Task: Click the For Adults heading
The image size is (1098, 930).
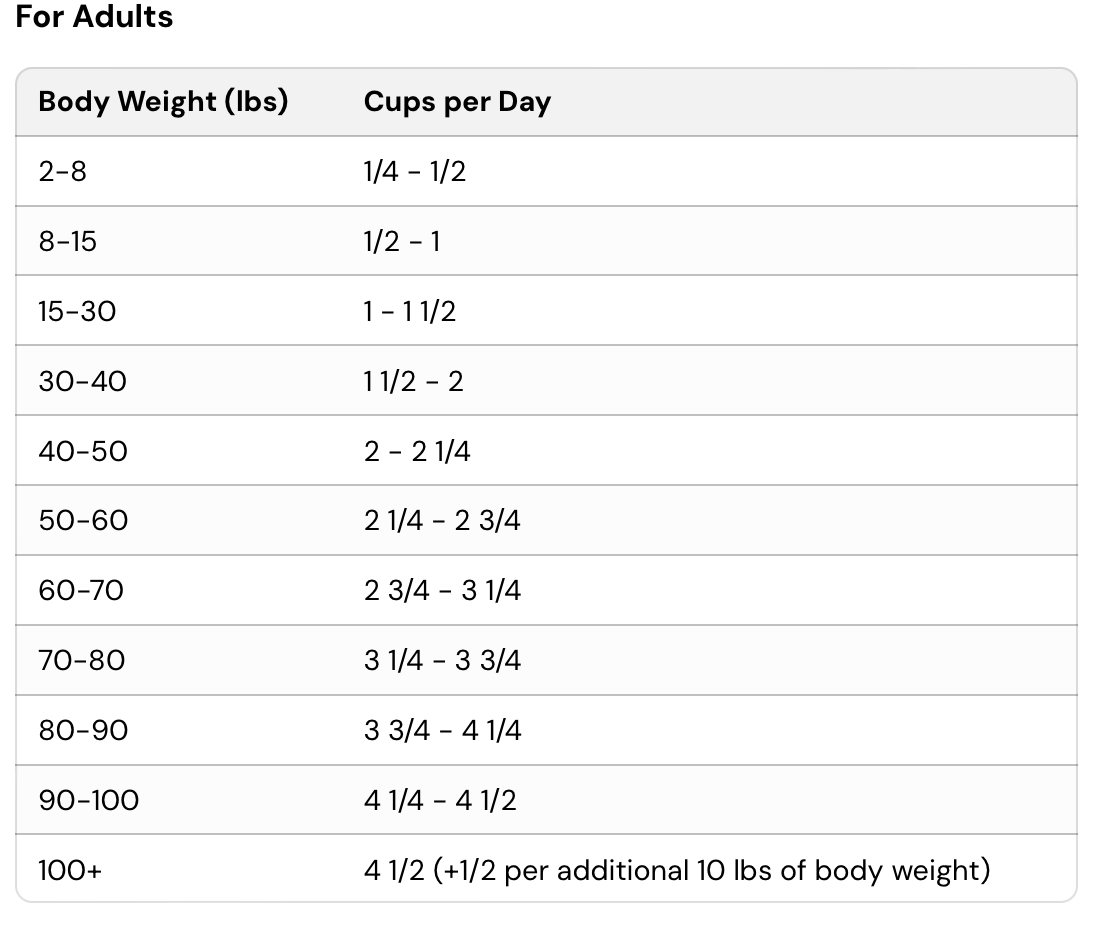Action: tap(94, 17)
